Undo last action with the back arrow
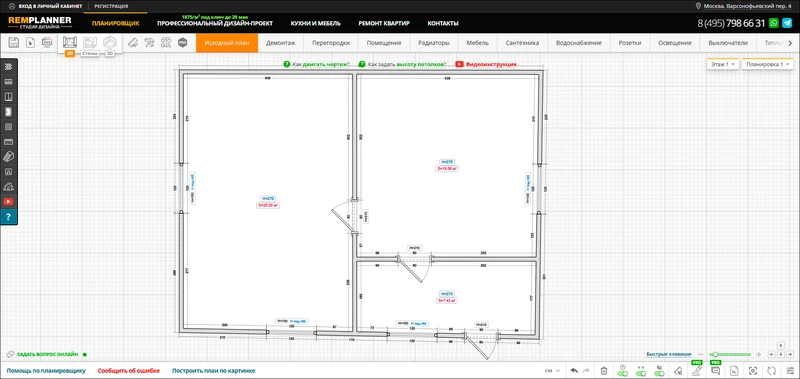 pos(574,371)
